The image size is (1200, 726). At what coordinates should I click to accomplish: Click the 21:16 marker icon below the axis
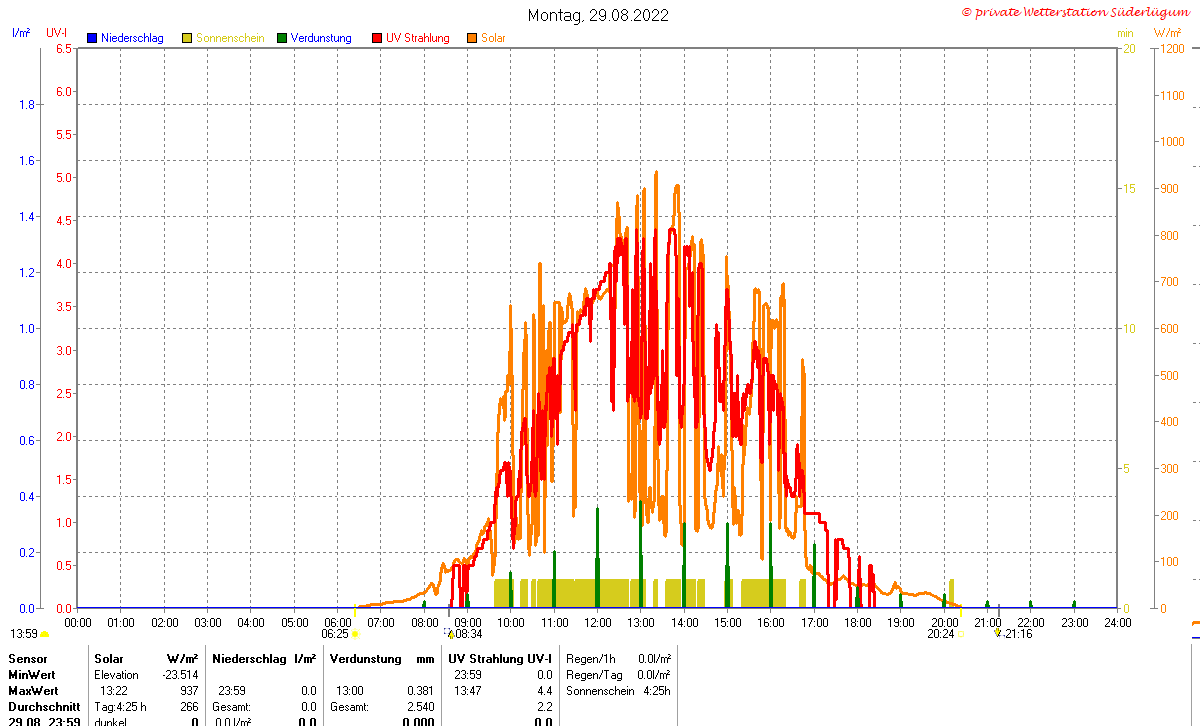click(x=997, y=633)
